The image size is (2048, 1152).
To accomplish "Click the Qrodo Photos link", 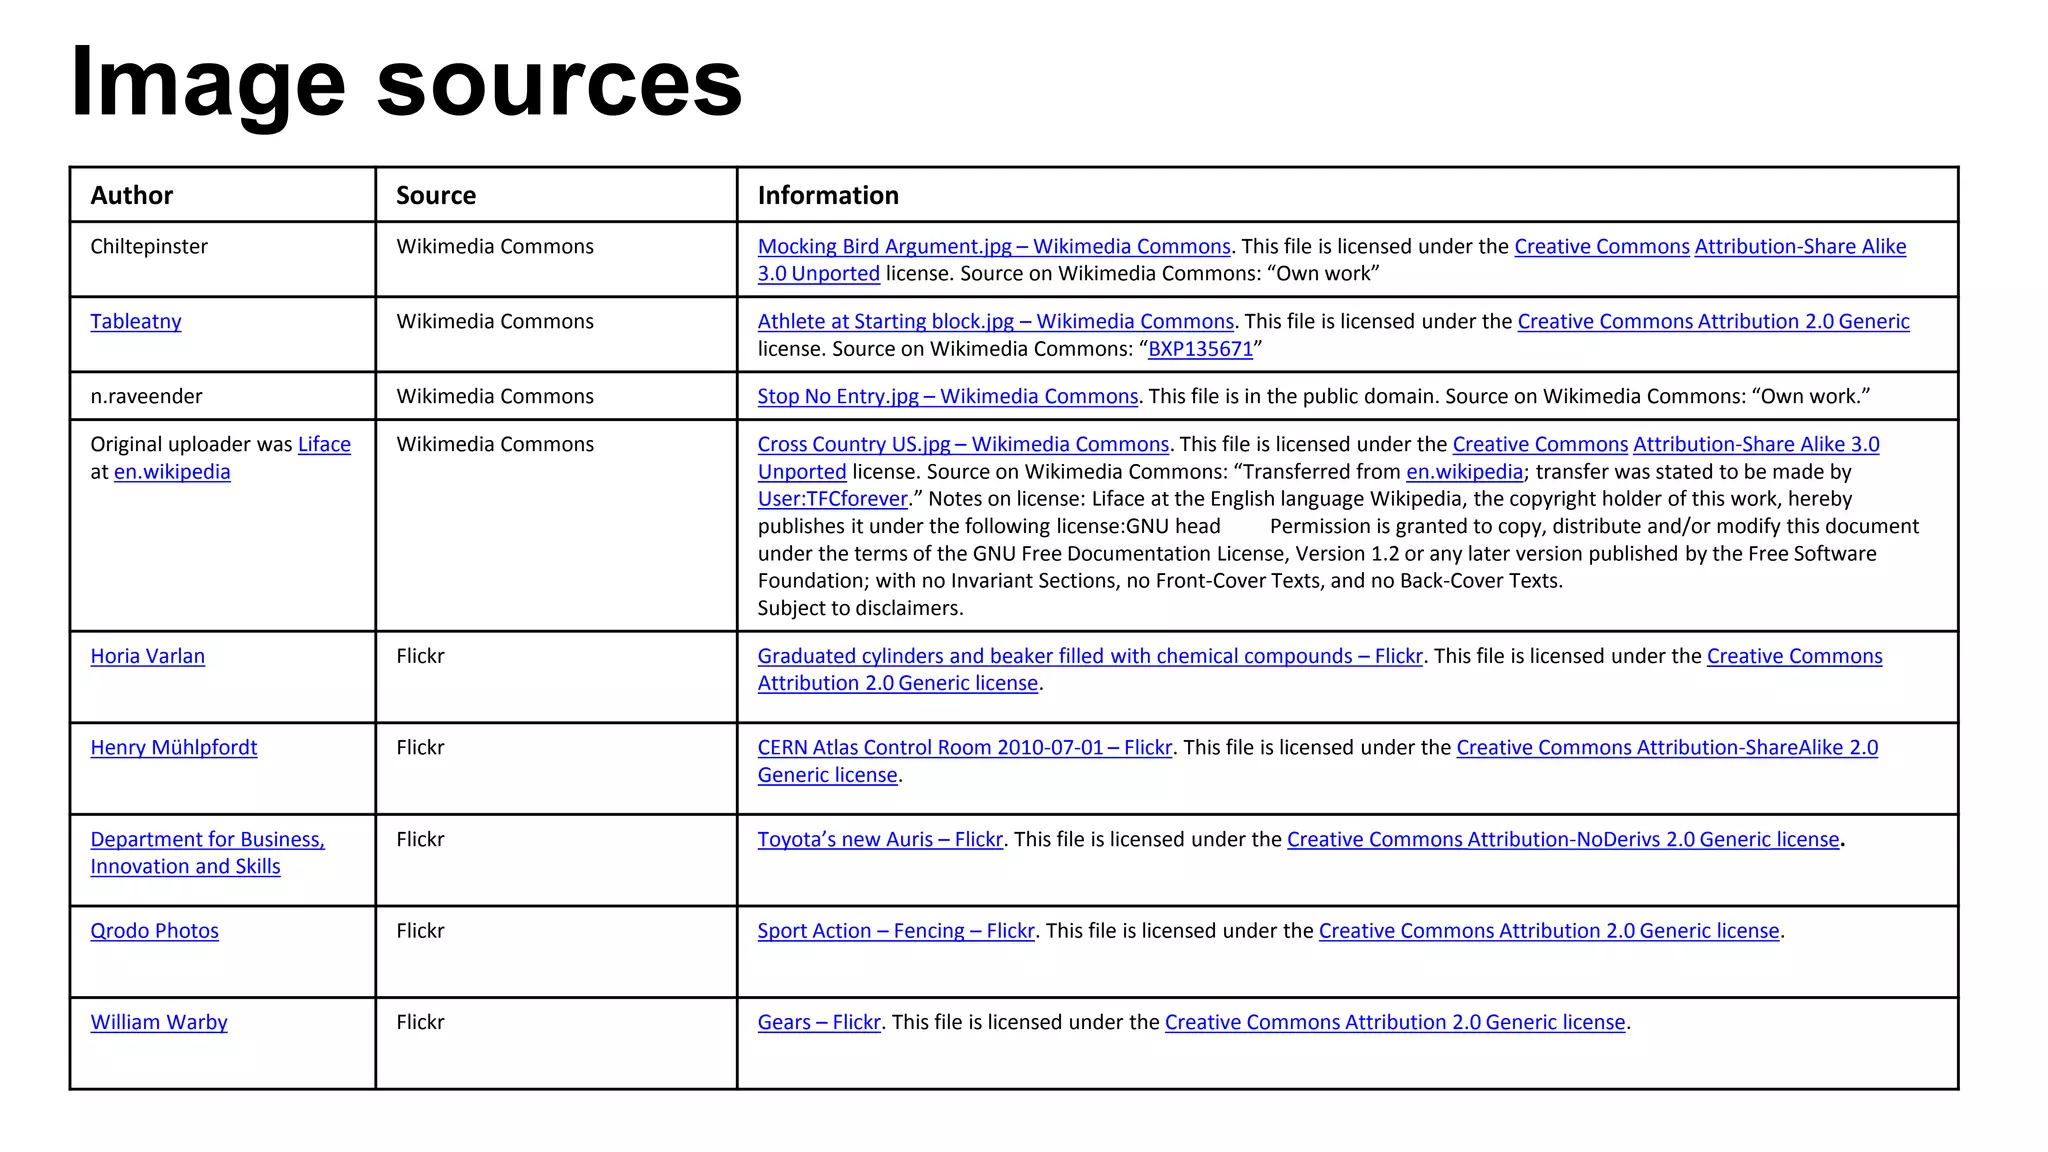I will tap(154, 931).
